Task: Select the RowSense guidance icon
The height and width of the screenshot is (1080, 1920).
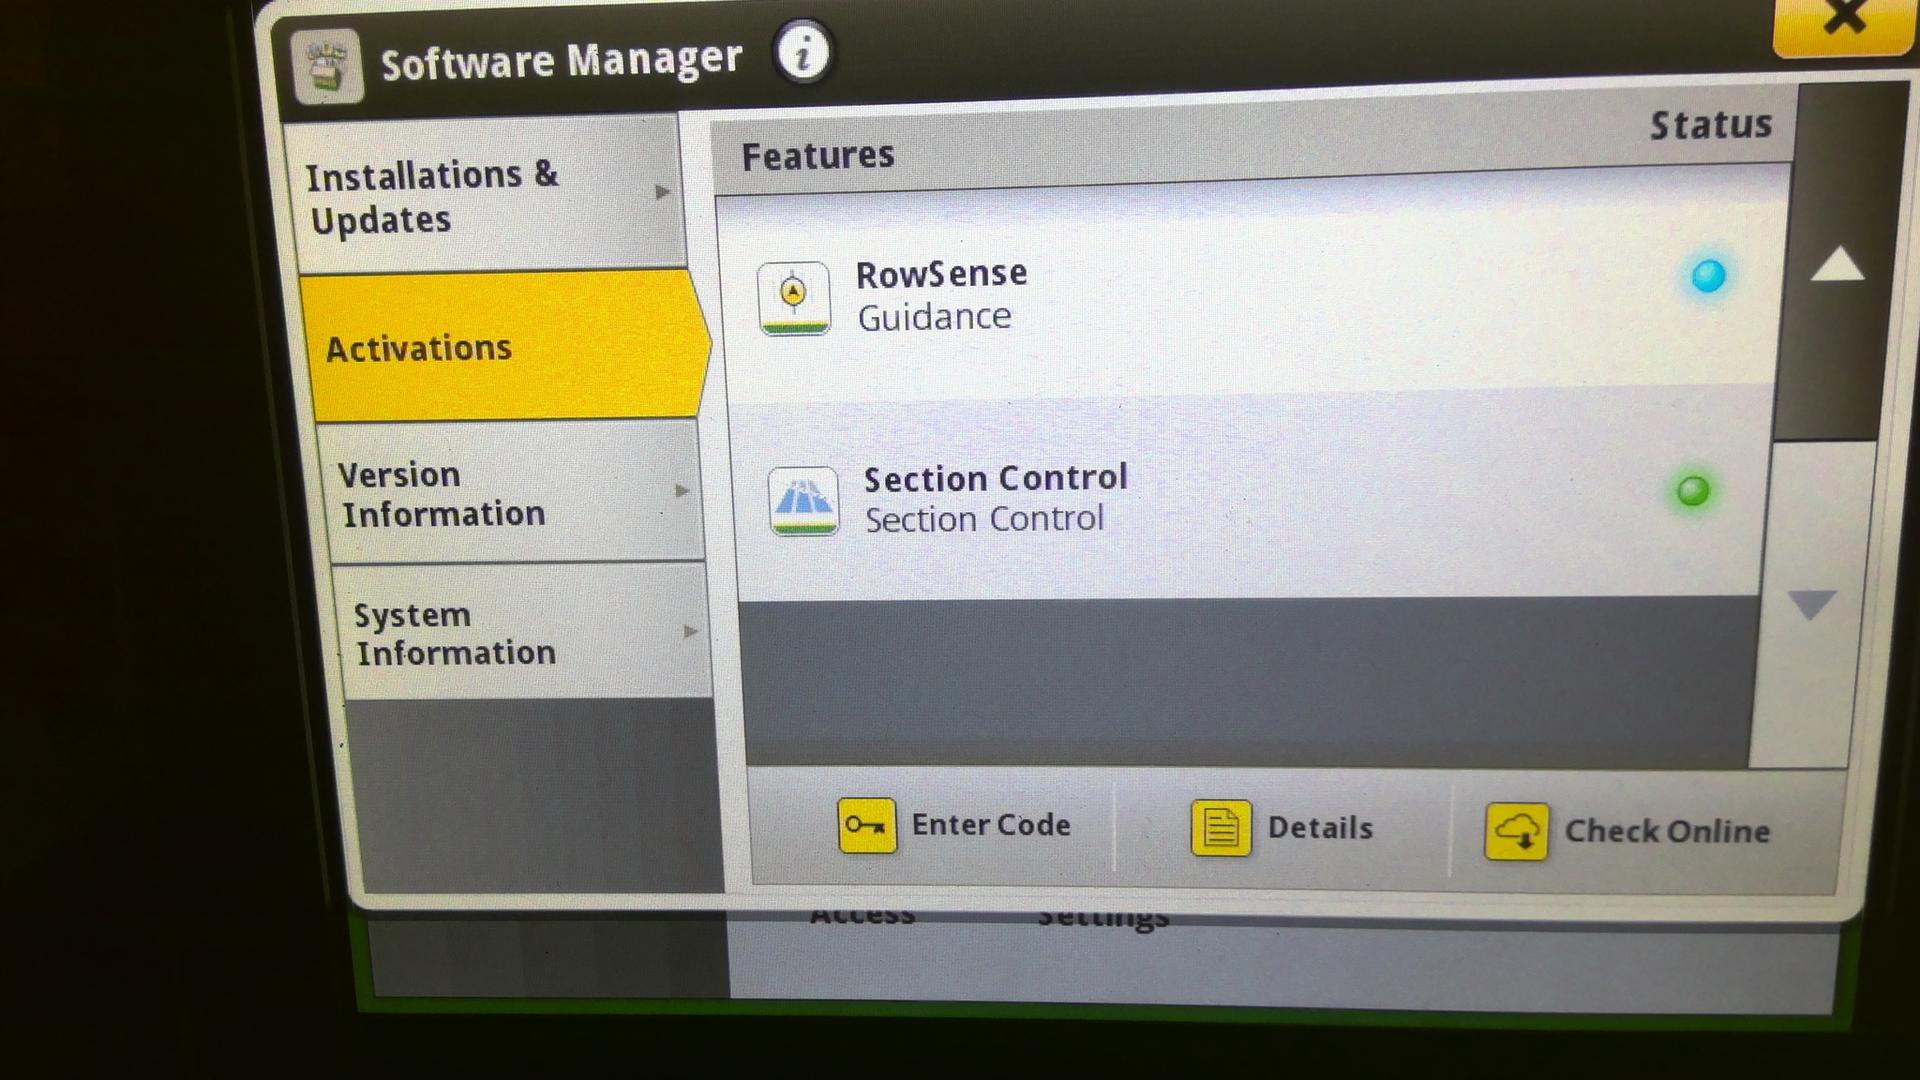Action: [793, 298]
